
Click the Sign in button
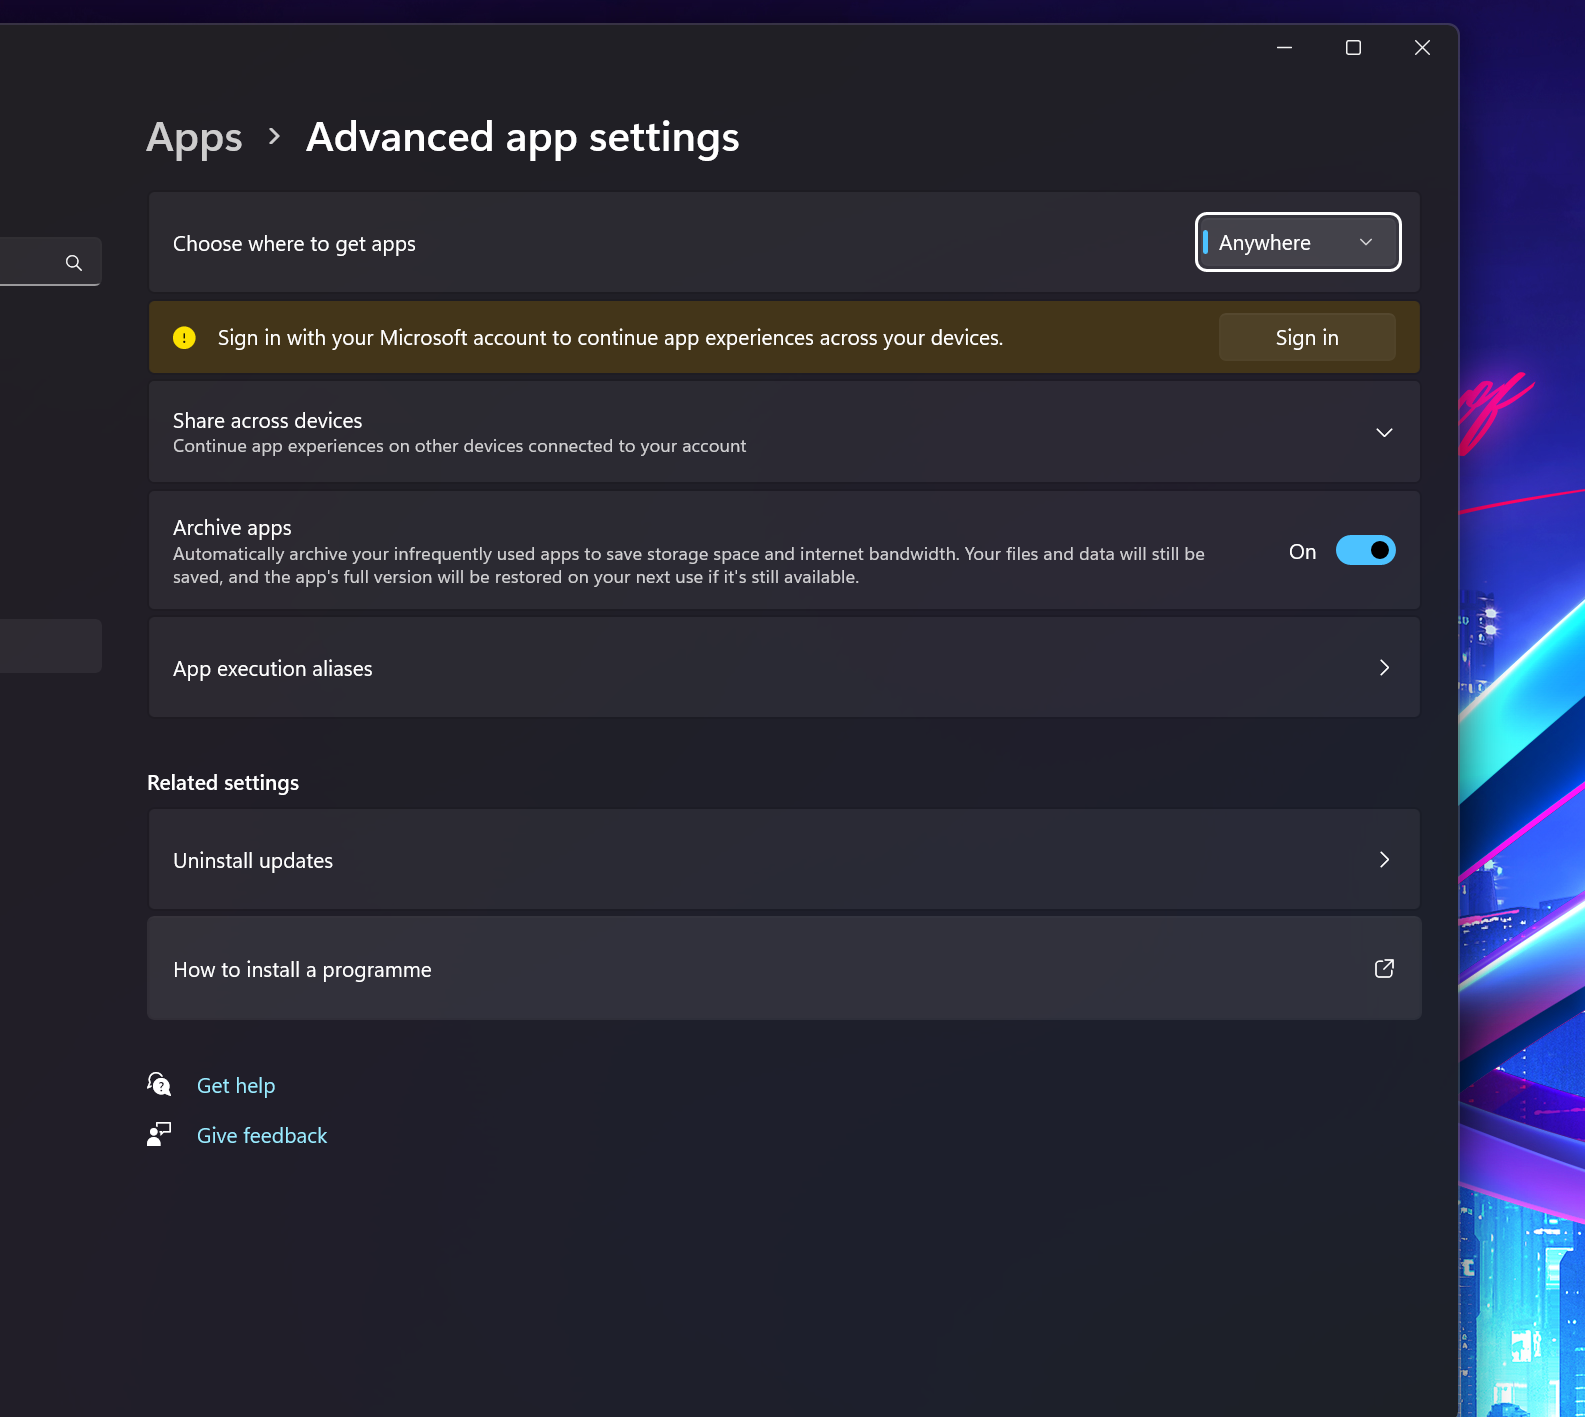tap(1307, 337)
